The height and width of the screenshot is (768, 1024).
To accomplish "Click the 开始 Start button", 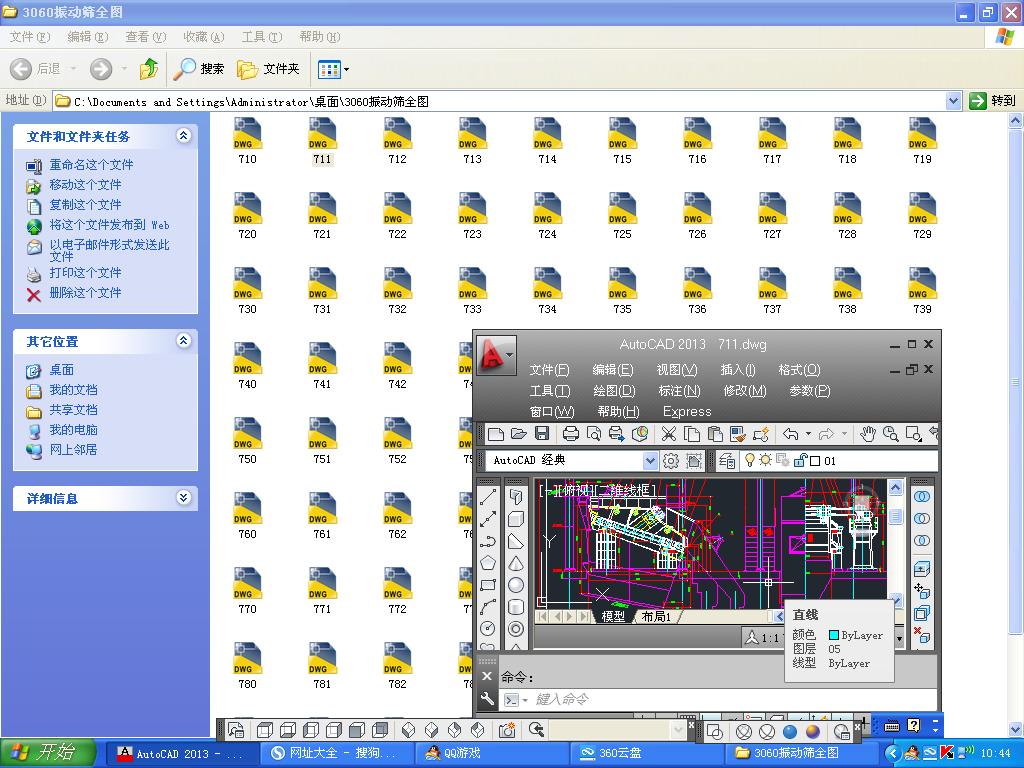I will 48,753.
